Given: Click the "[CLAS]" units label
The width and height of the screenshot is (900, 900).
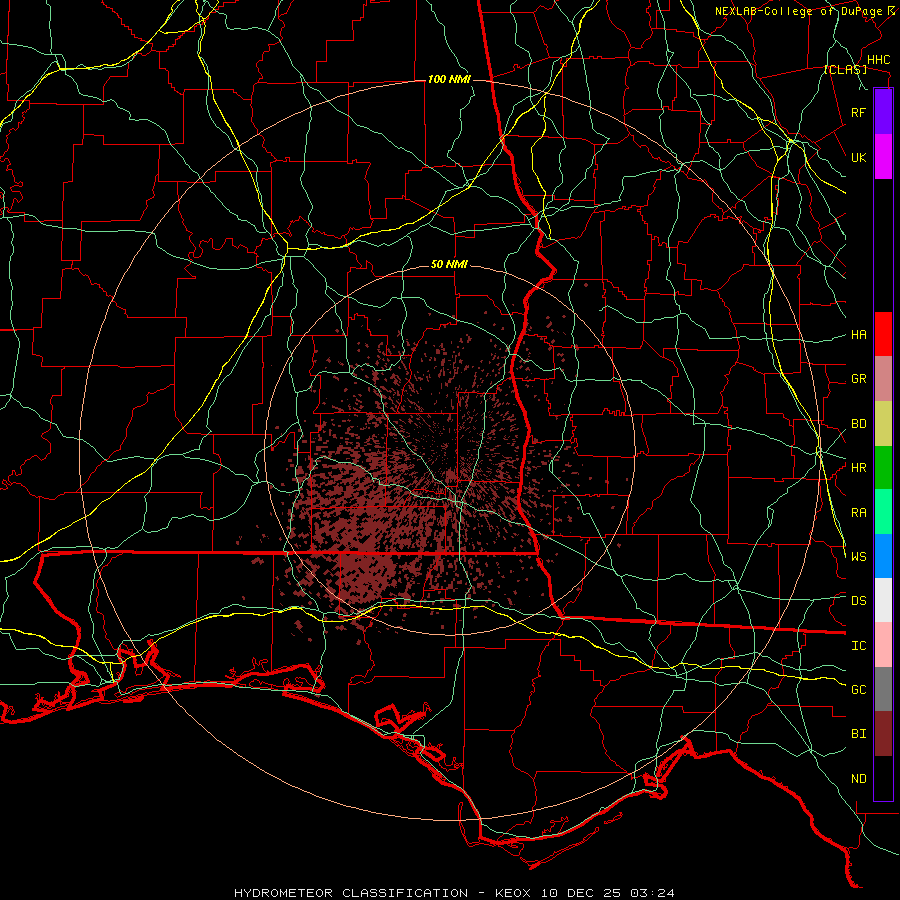Looking at the screenshot, I should pos(845,69).
